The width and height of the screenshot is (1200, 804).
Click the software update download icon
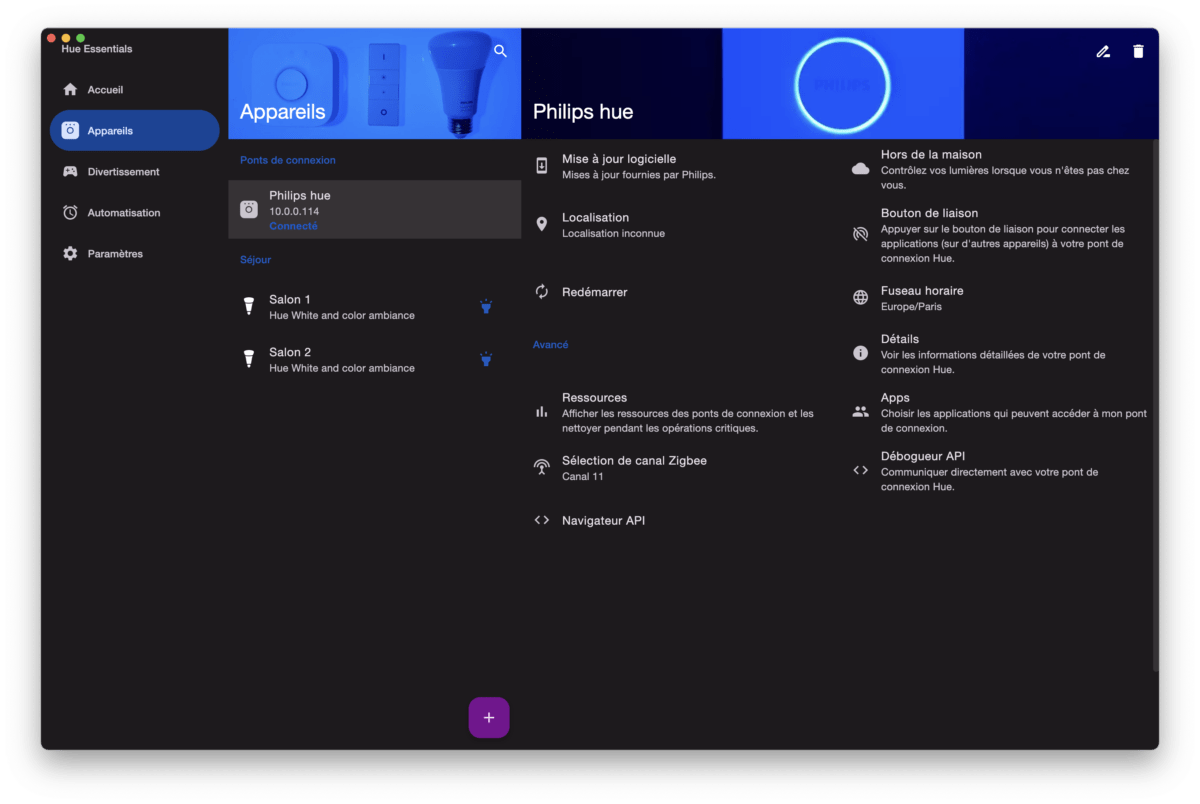pos(542,166)
